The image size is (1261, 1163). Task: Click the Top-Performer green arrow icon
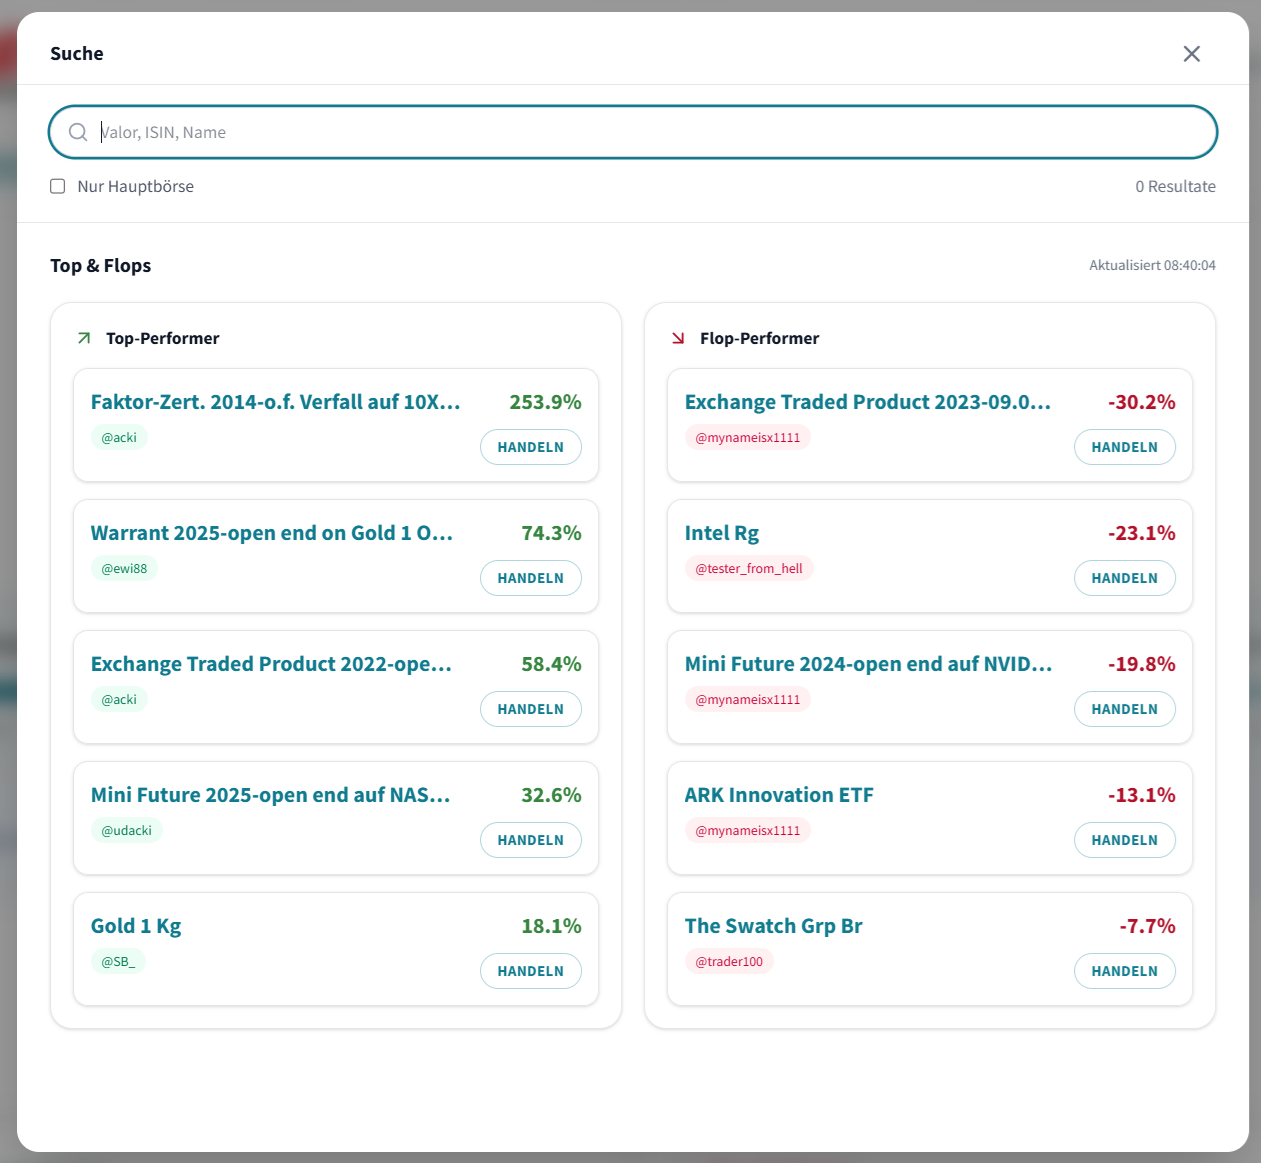84,338
